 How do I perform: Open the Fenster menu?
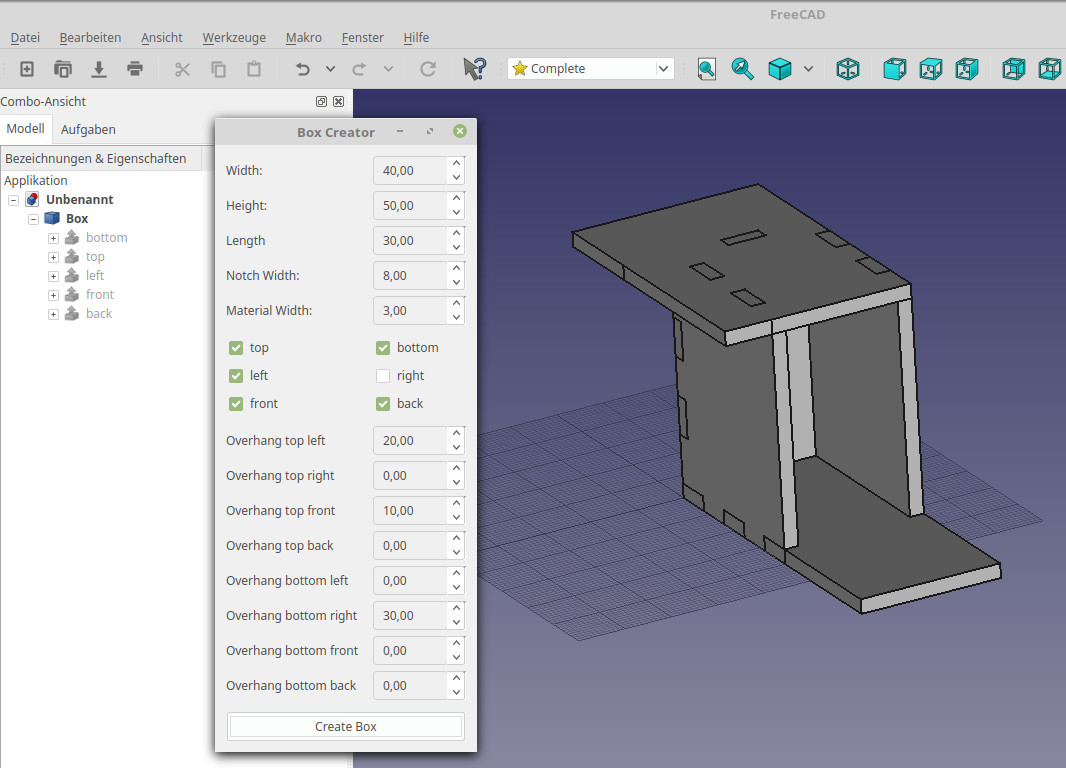coord(362,37)
